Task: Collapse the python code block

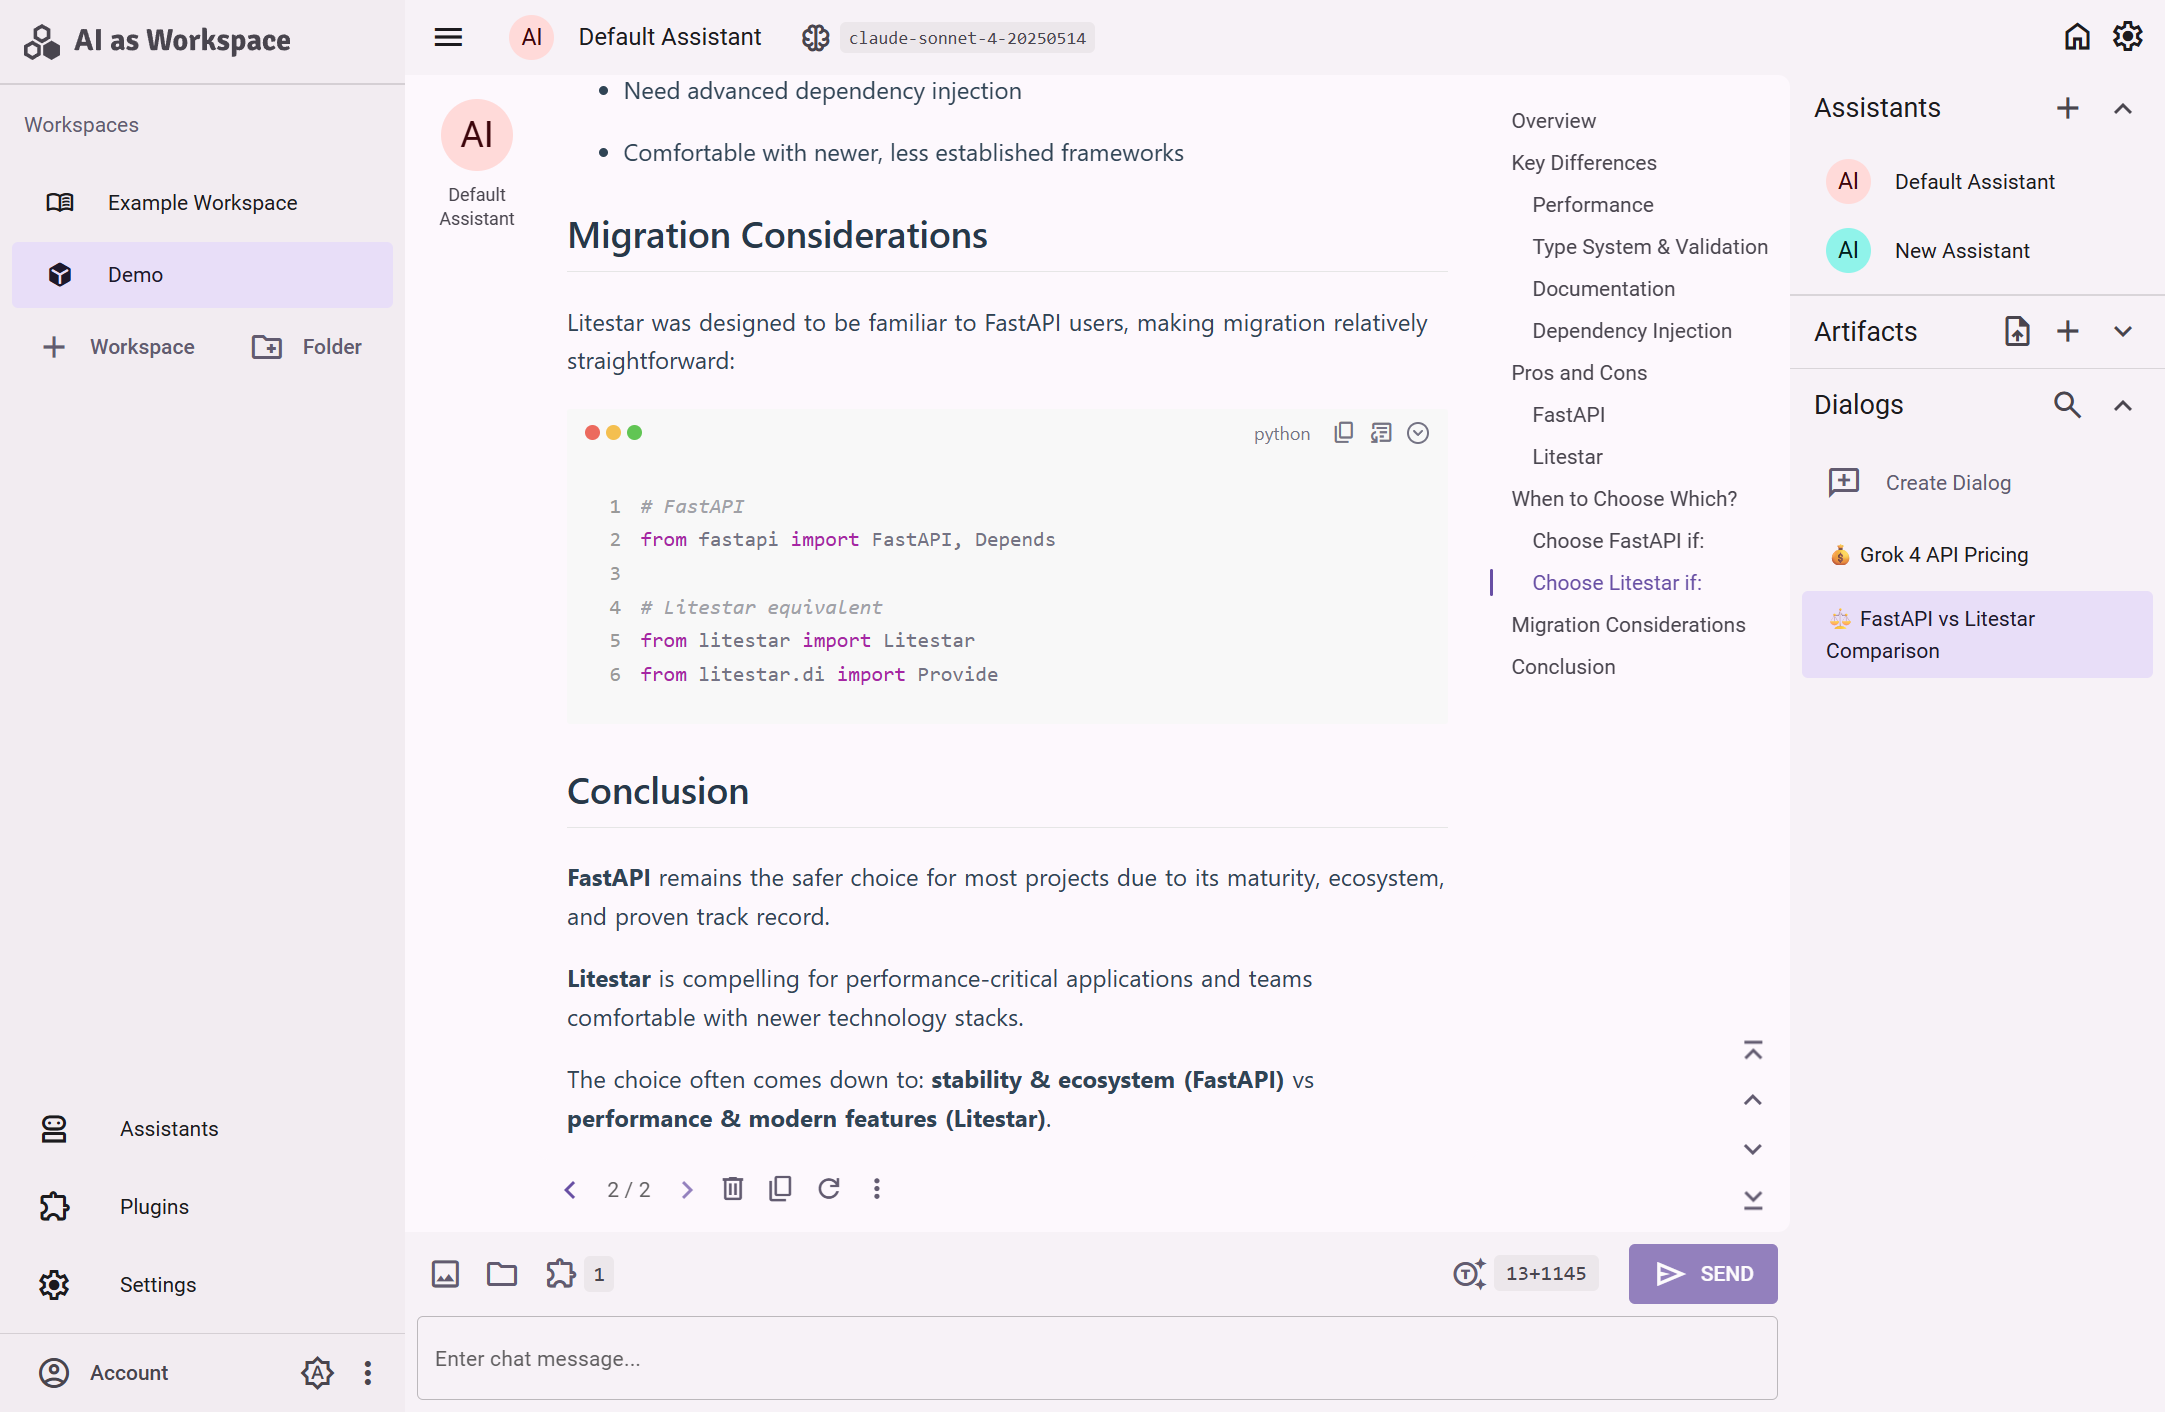Action: pos(1418,433)
